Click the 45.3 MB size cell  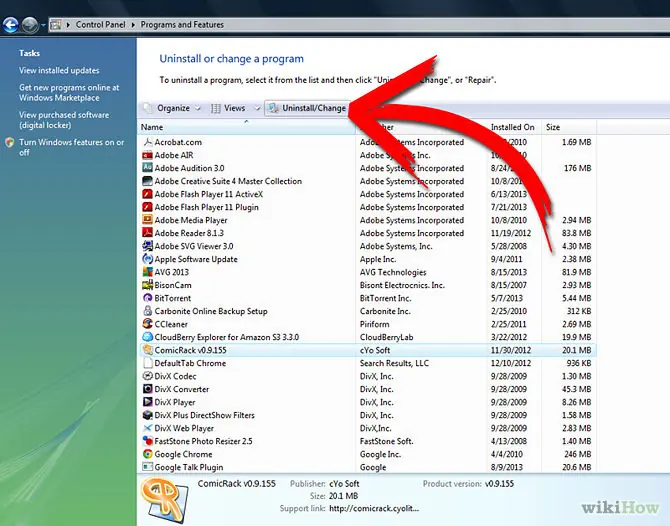click(576, 389)
